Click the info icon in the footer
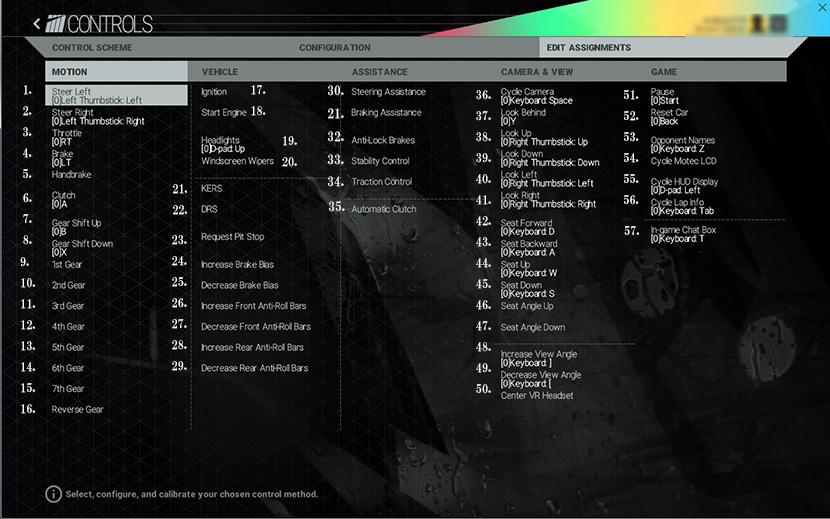 [53, 494]
